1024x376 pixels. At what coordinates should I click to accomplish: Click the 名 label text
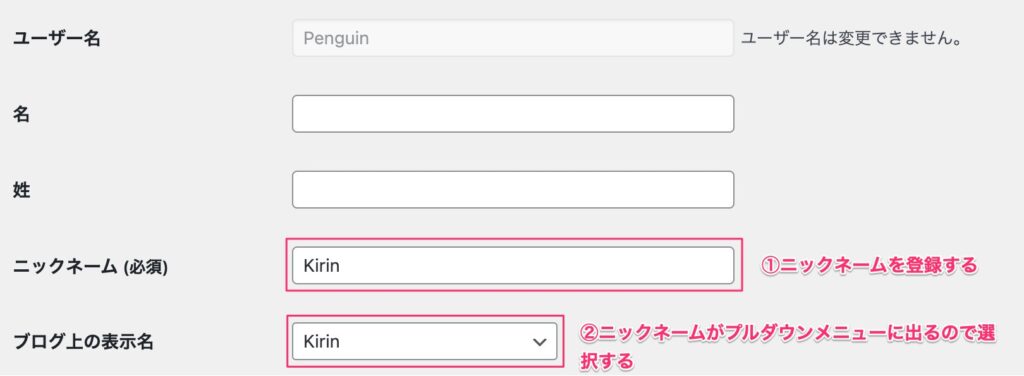[x=21, y=115]
